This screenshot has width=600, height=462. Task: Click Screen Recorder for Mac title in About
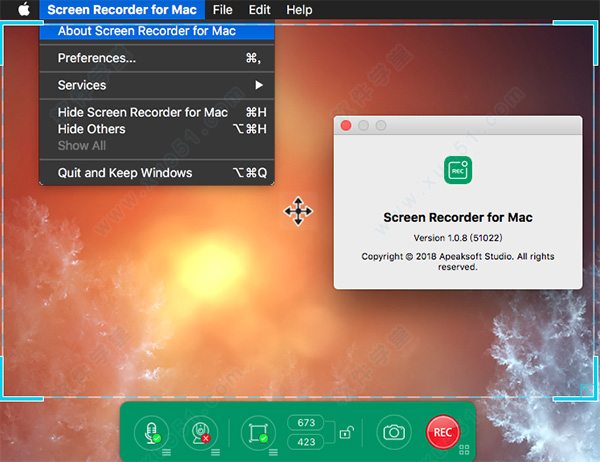[x=458, y=217]
